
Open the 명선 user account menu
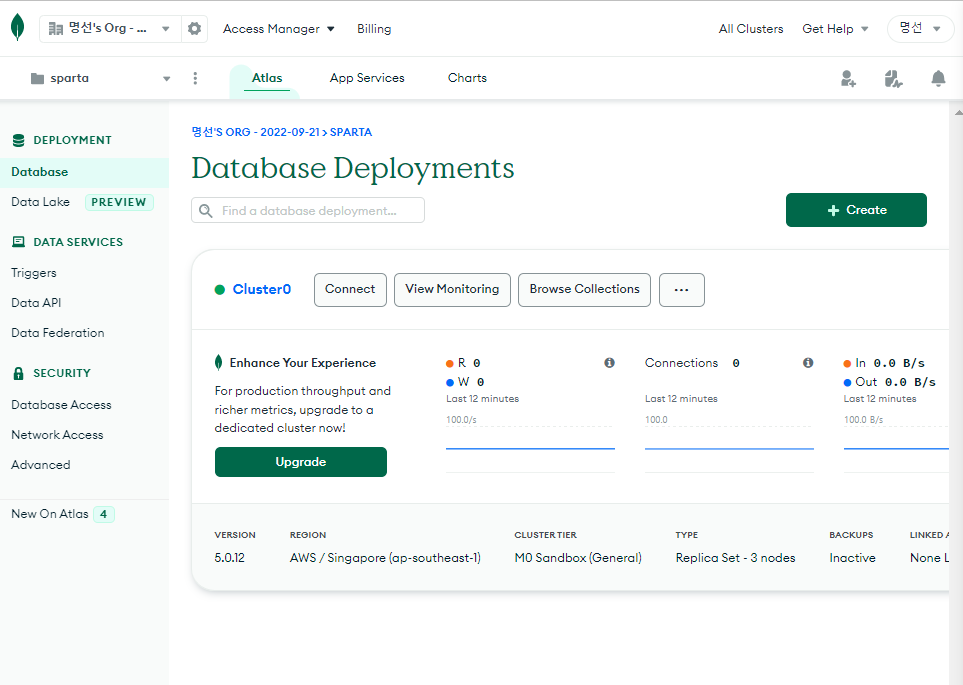point(920,29)
